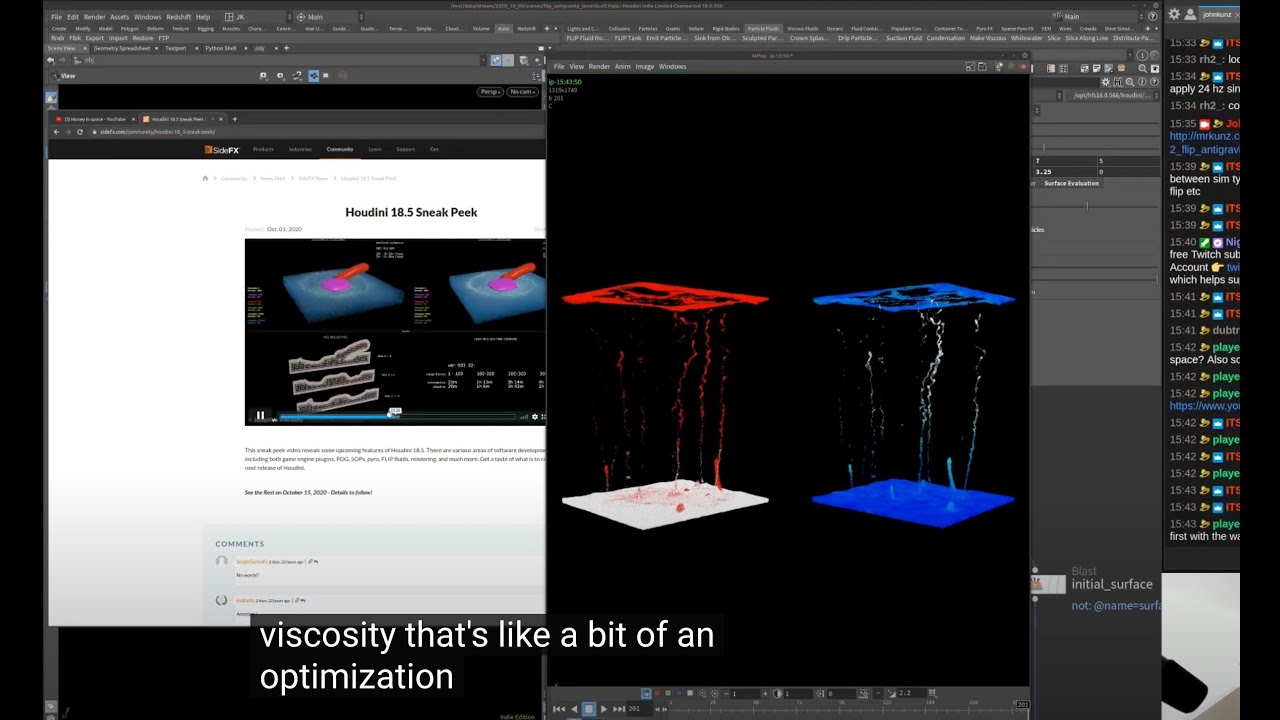
Task: Click the highlighted display option icon in View toolbar
Action: click(313, 75)
